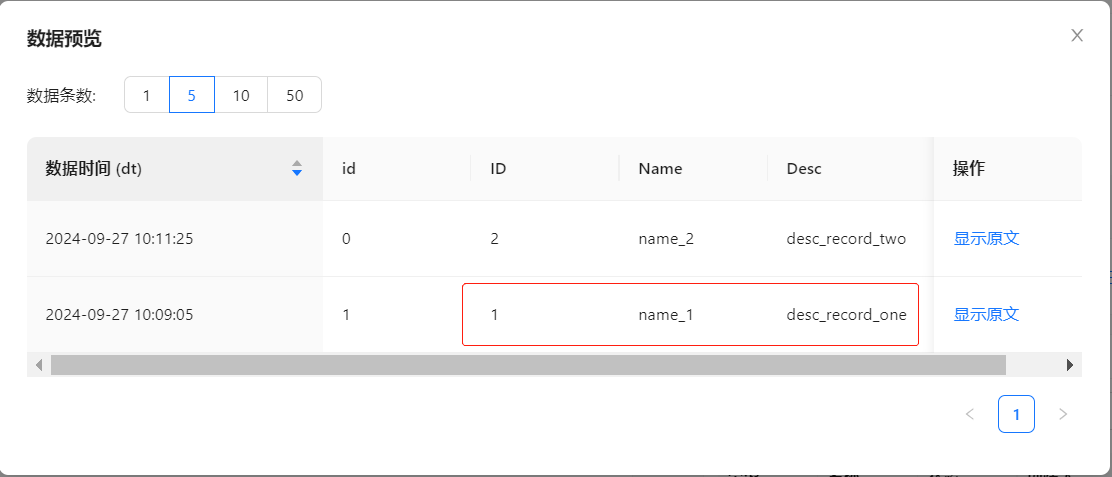This screenshot has height=477, width=1112.
Task: Set 数据条数 to 5
Action: tap(192, 95)
